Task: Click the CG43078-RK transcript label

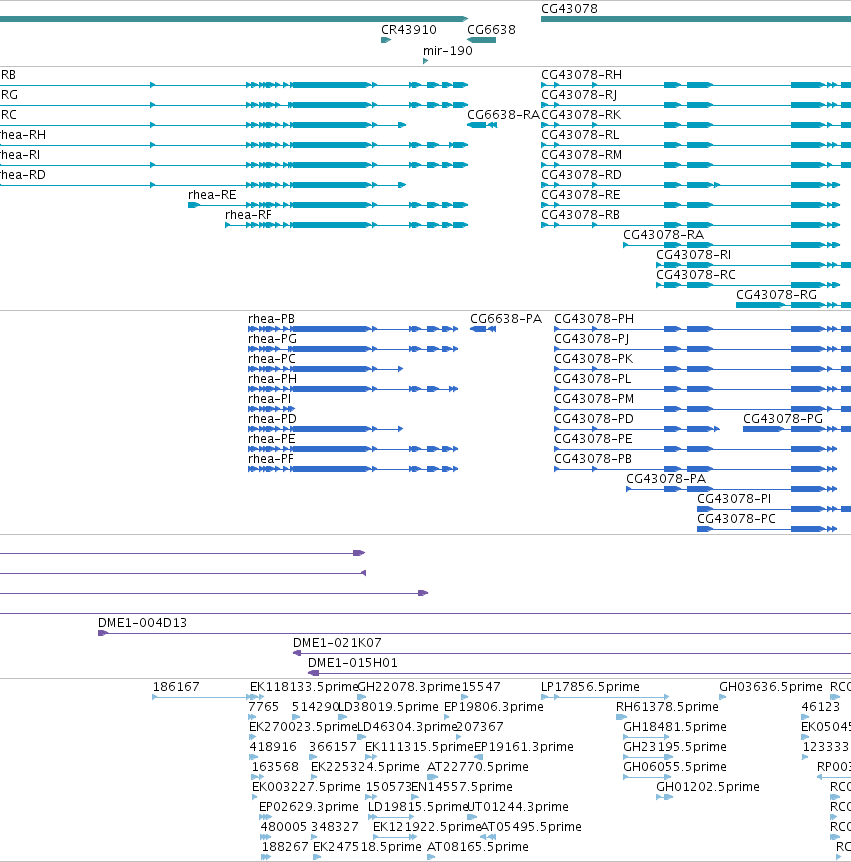Action: pyautogui.click(x=581, y=115)
